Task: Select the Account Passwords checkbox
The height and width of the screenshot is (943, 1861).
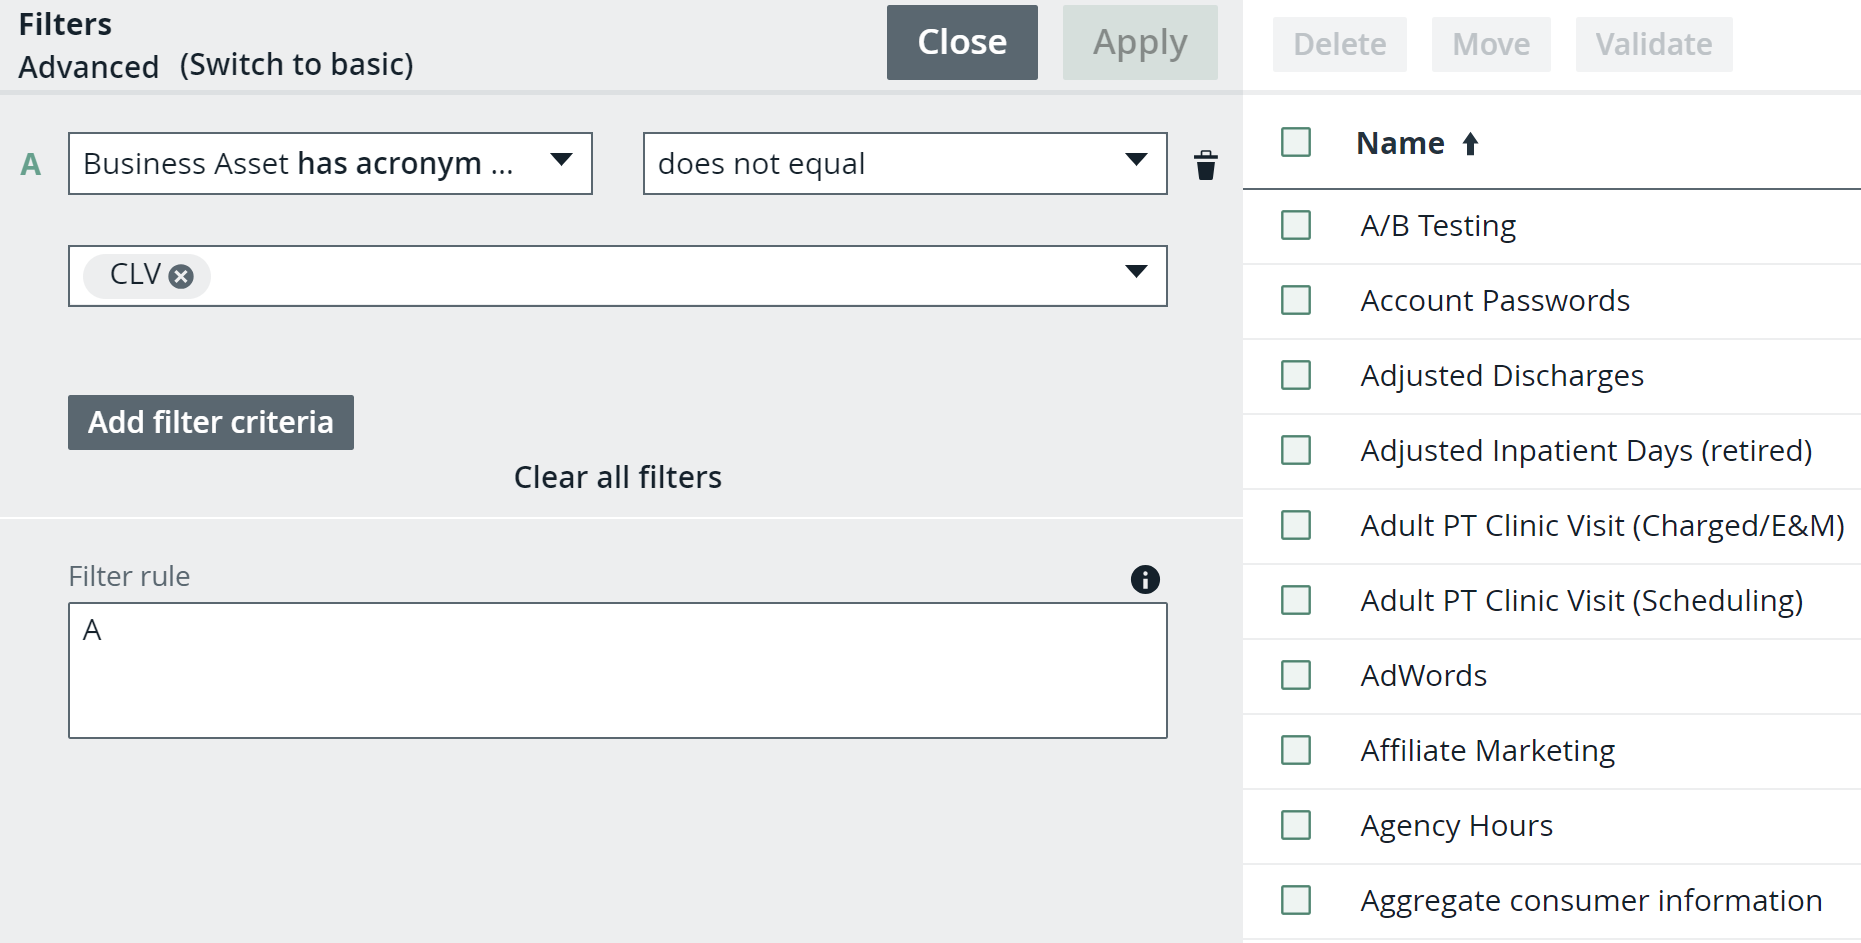Action: pyautogui.click(x=1295, y=300)
